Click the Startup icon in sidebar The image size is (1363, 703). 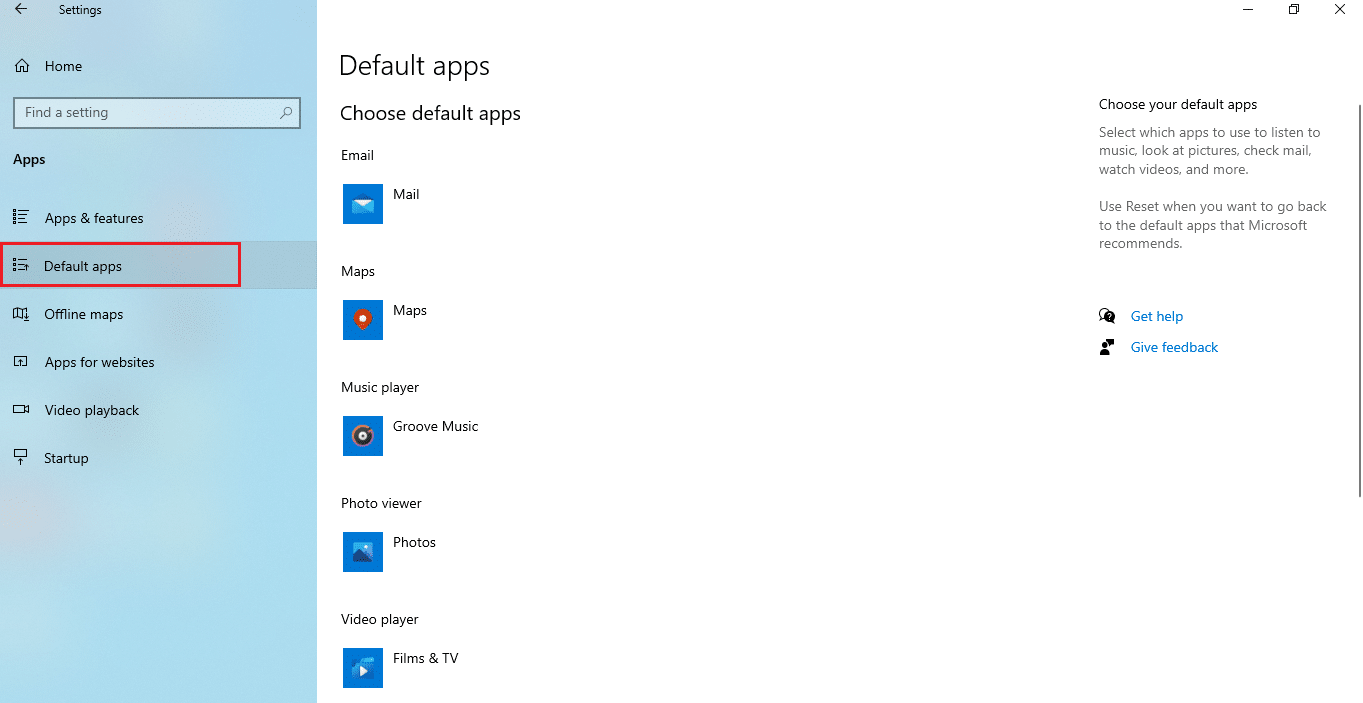click(x=21, y=458)
